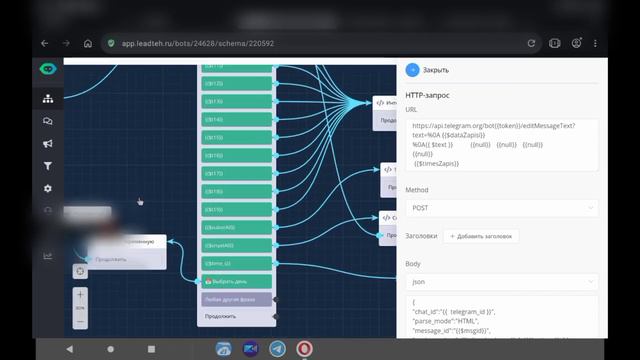Tap the Android recent apps square
The width and height of the screenshot is (640, 360).
tap(151, 349)
